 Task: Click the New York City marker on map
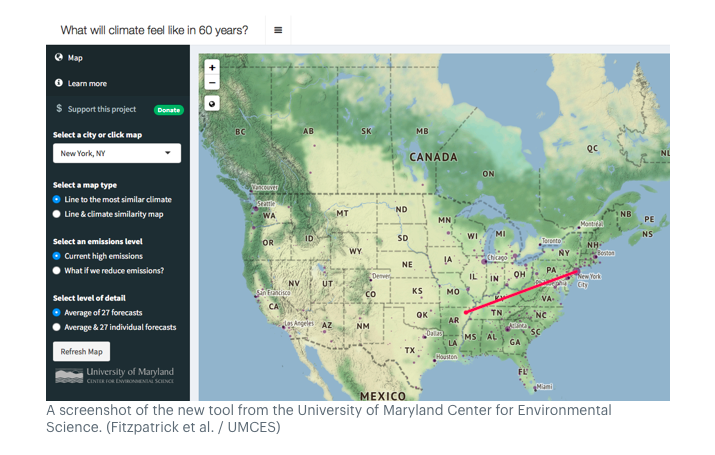click(576, 271)
